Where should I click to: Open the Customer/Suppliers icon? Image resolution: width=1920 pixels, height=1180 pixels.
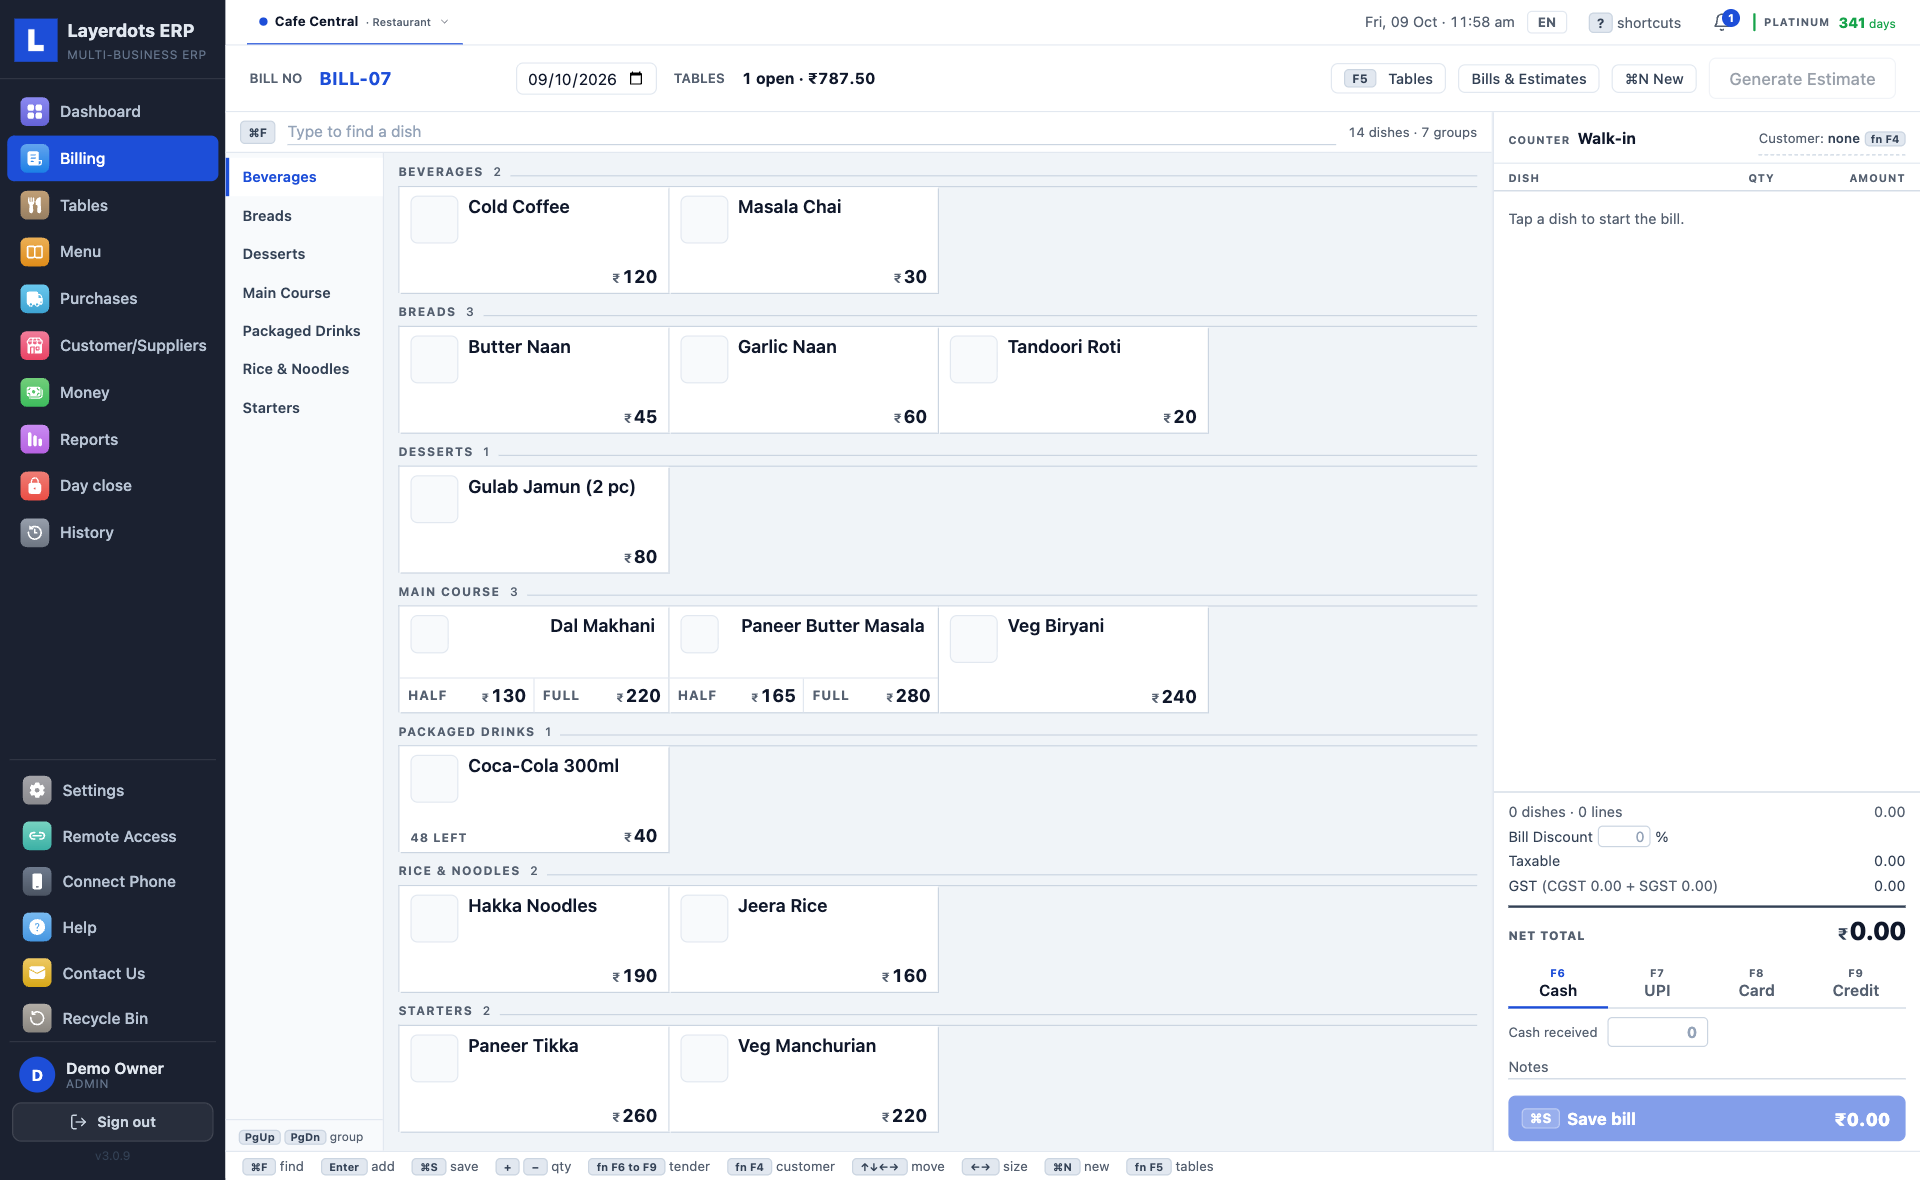tap(35, 345)
